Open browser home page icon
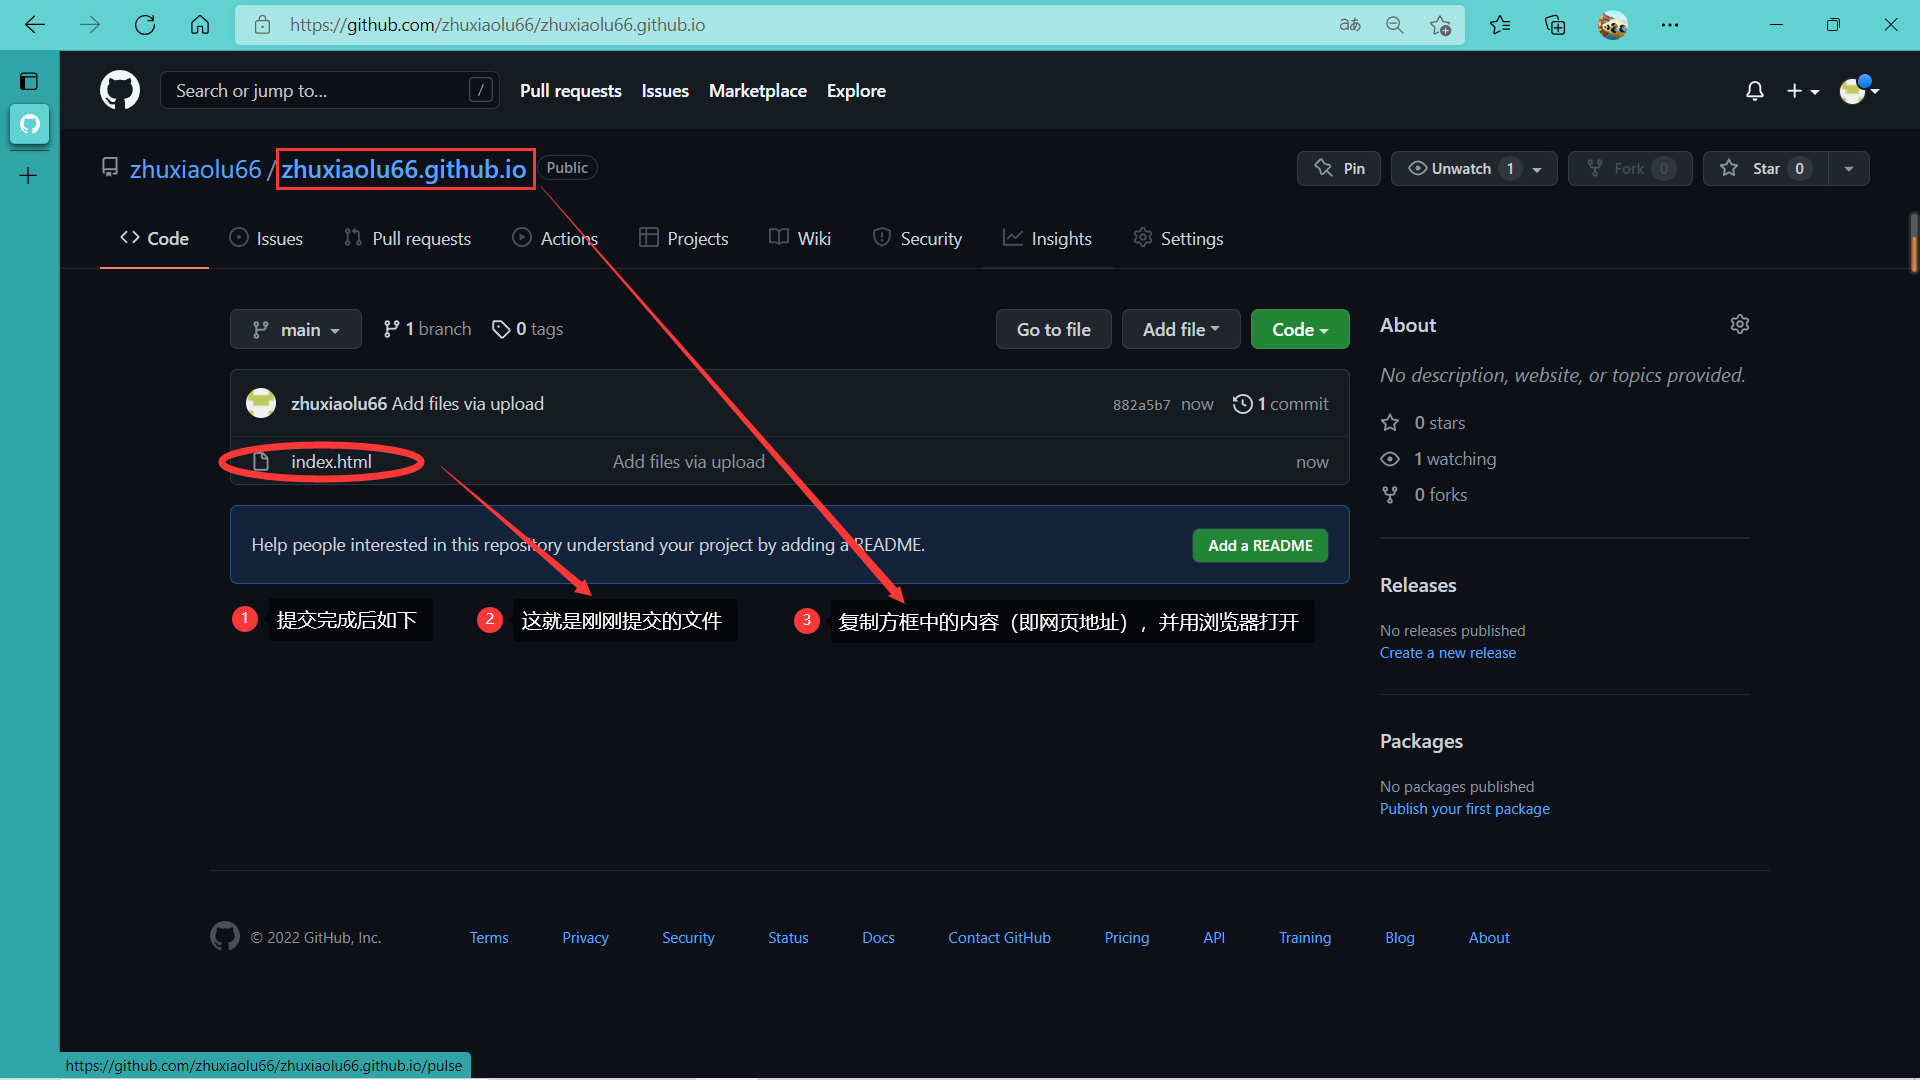 200,25
